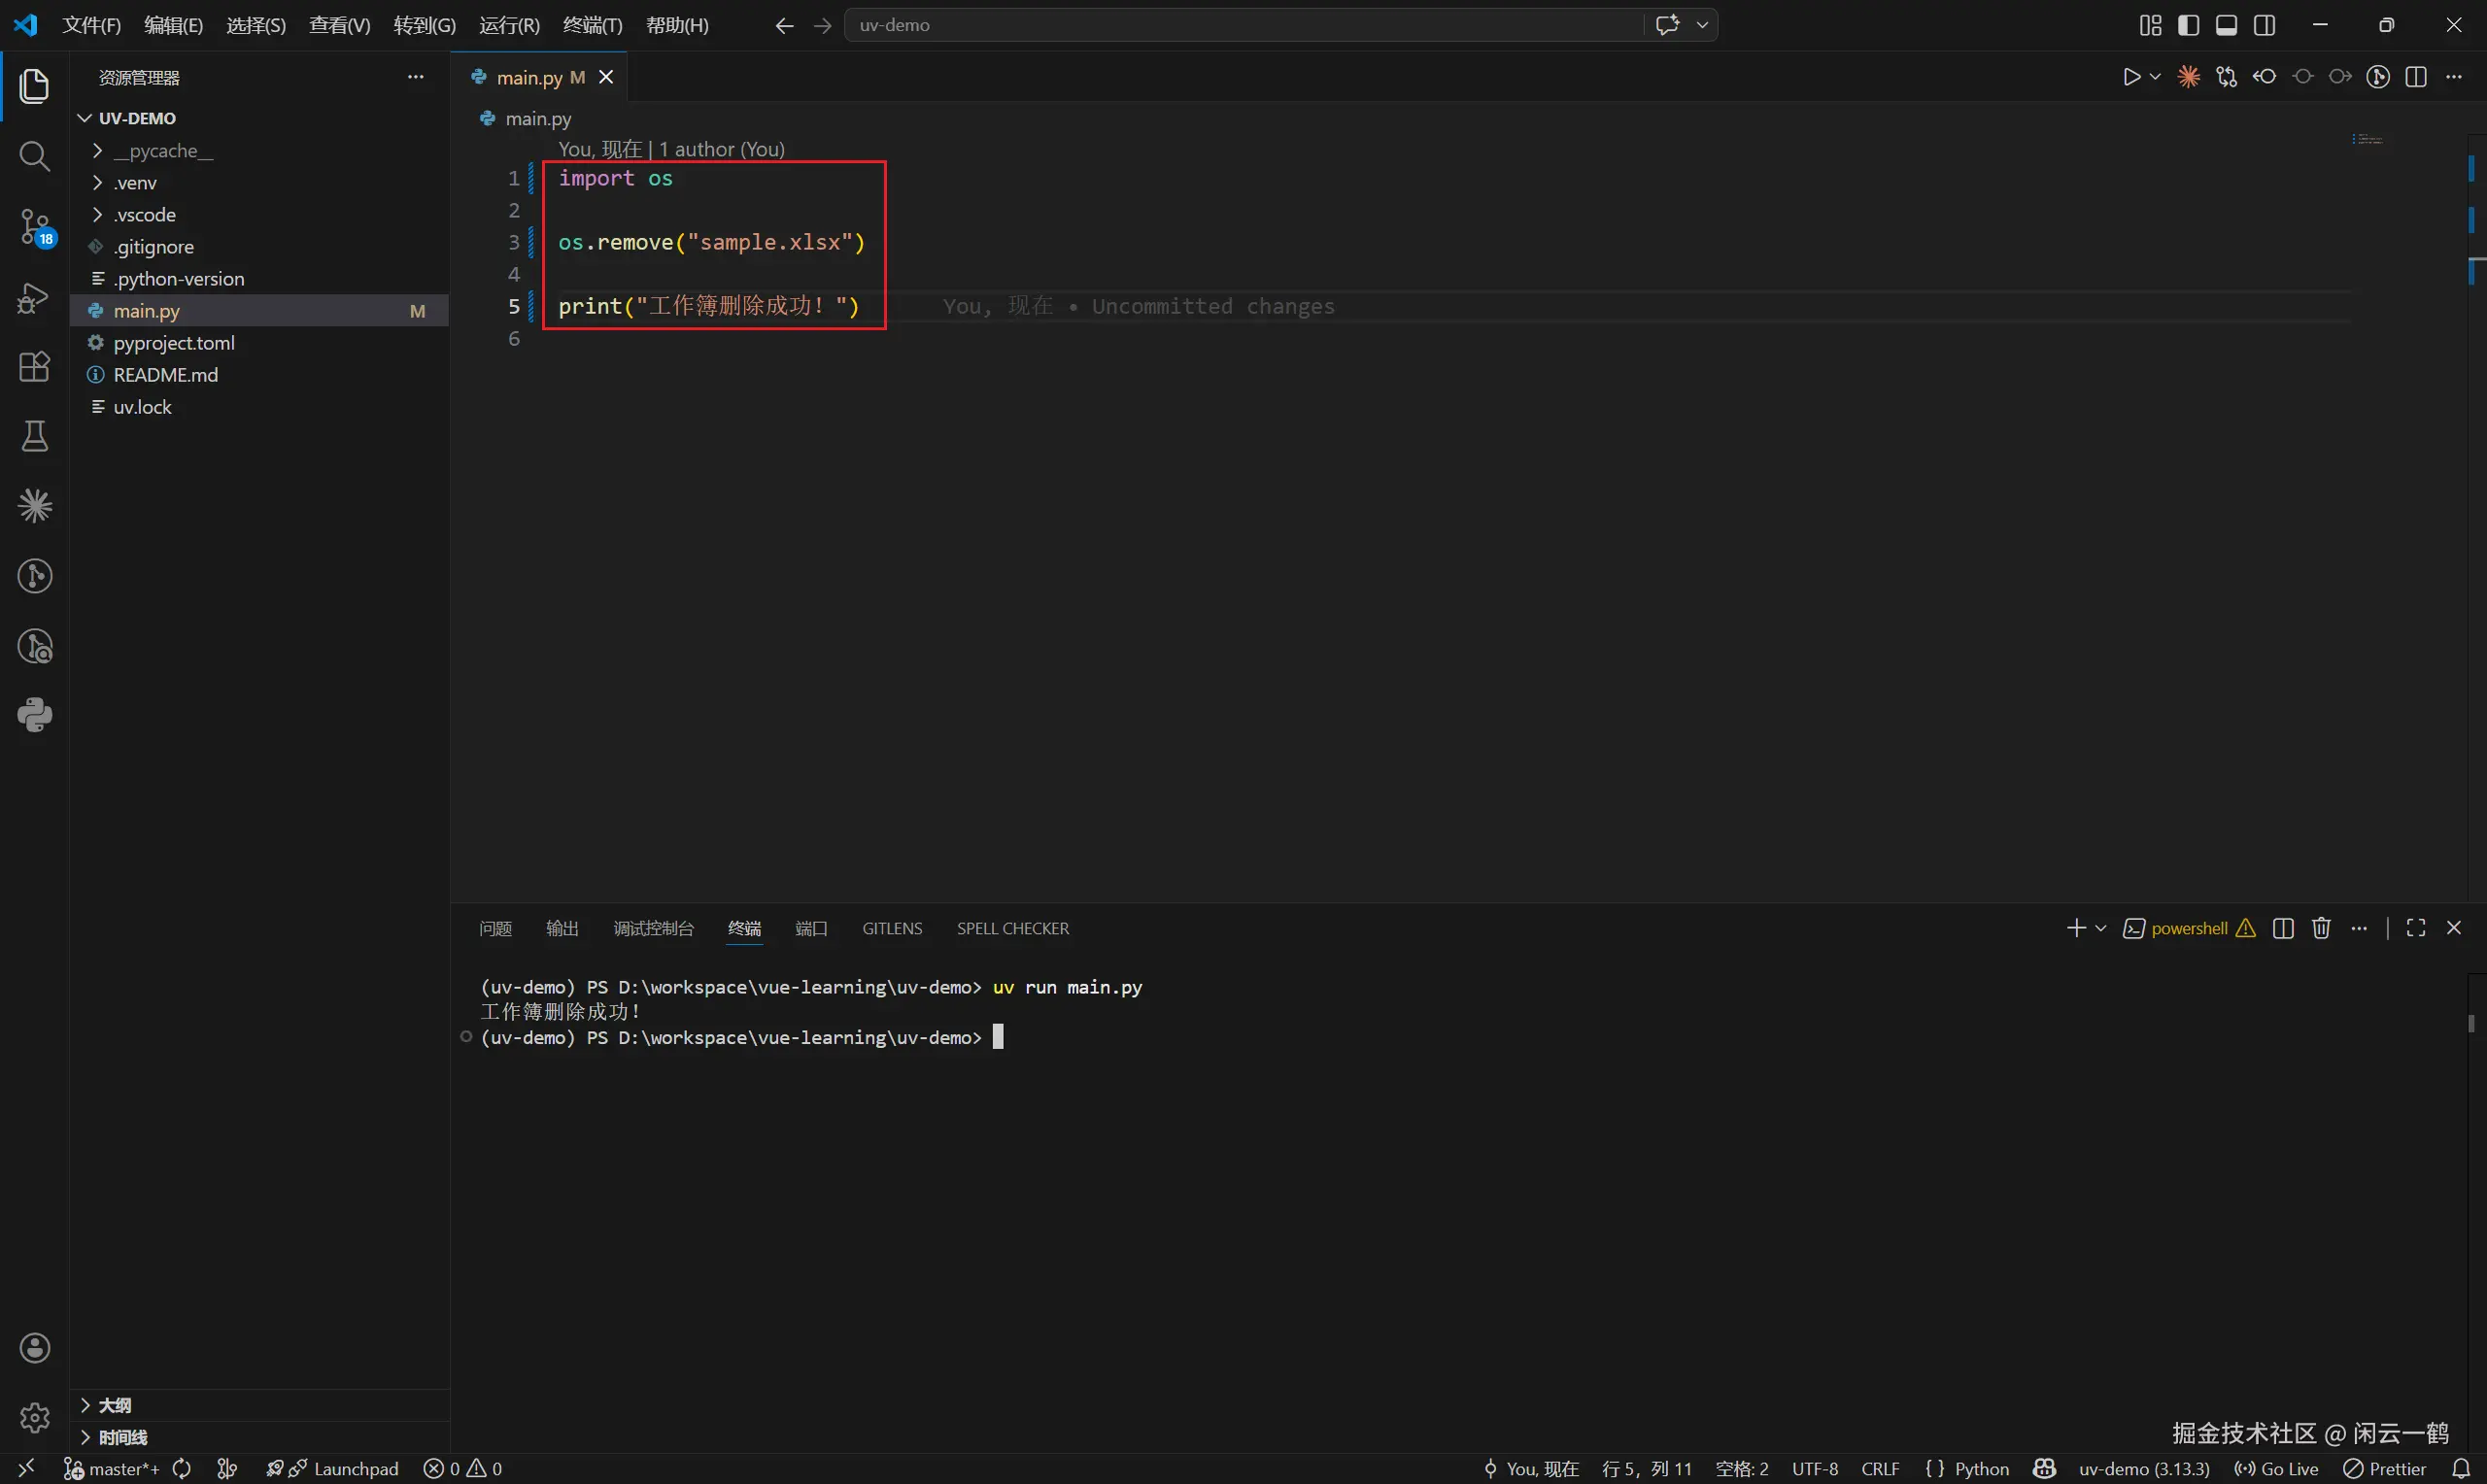The height and width of the screenshot is (1484, 2487).
Task: Open Source Control view with 18 badge
Action: pos(34,227)
